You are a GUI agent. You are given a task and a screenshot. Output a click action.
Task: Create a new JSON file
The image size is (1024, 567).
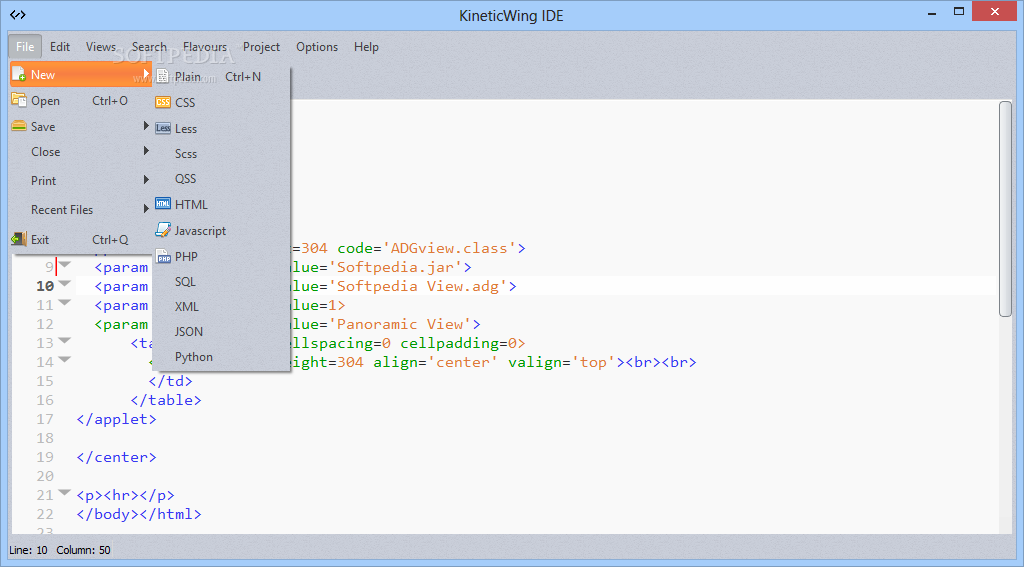pyautogui.click(x=221, y=331)
